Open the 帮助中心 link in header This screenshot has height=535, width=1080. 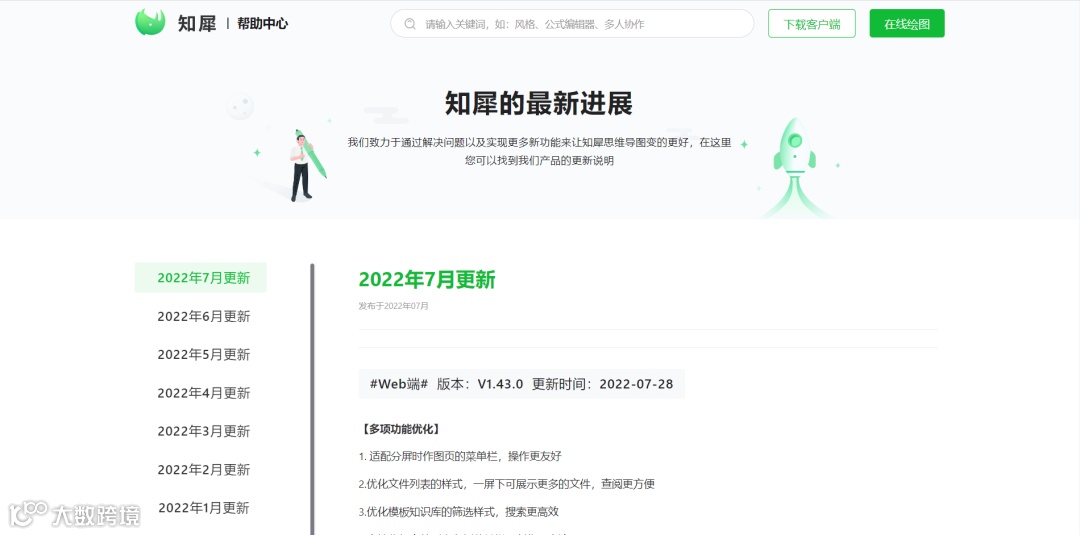pyautogui.click(x=262, y=23)
